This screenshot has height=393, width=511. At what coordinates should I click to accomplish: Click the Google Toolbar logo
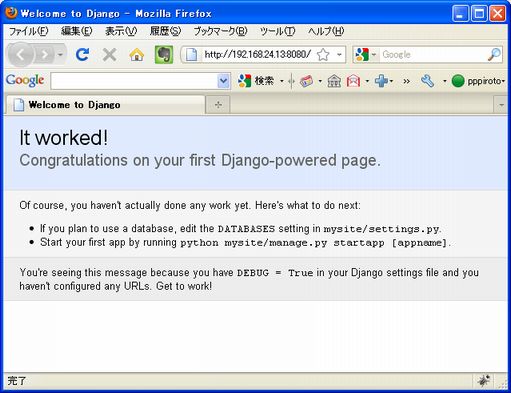point(25,80)
